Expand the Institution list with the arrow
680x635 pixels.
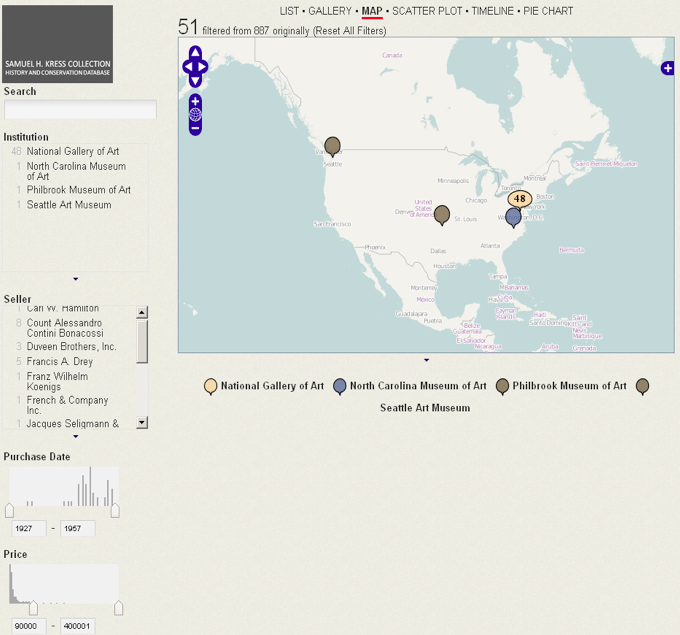coord(76,279)
